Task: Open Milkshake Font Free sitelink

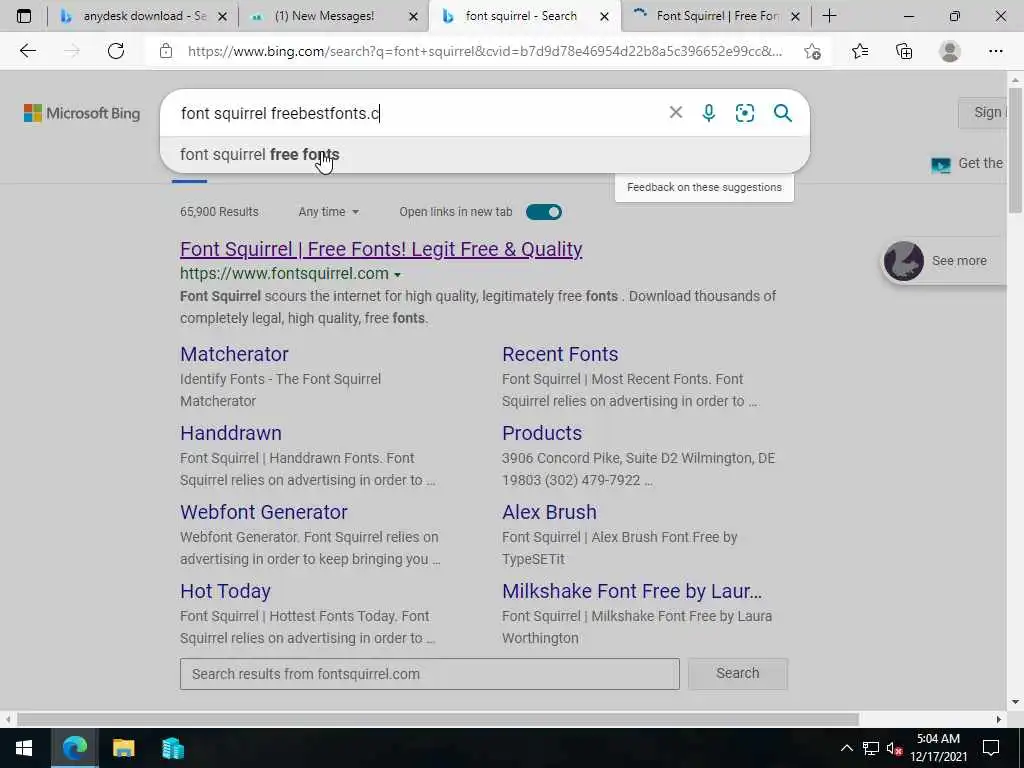Action: 632,591
